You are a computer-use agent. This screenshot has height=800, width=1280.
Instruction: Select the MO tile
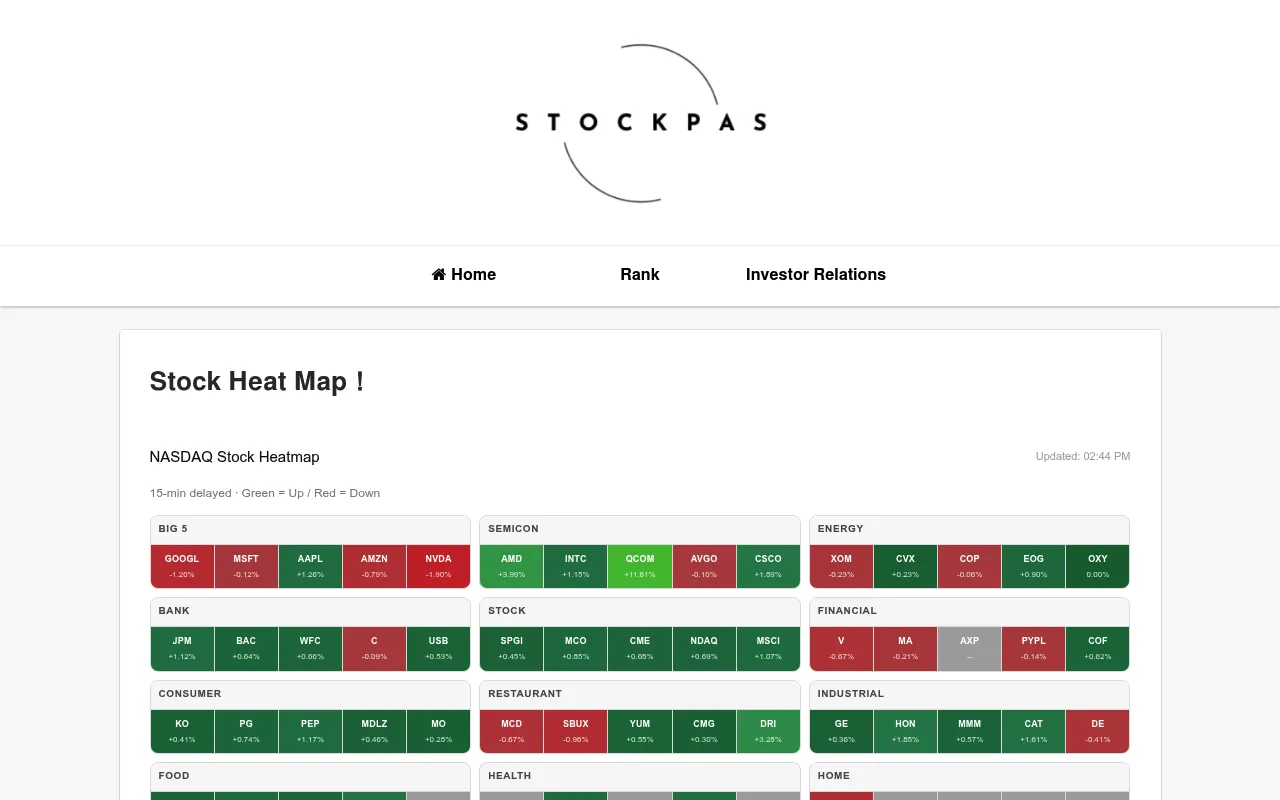click(438, 731)
